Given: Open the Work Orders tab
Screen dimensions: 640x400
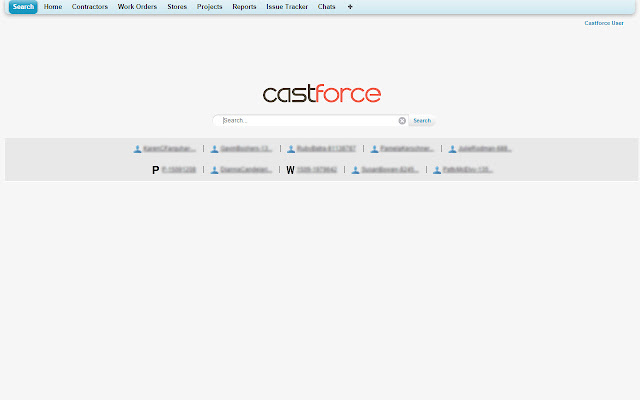Looking at the screenshot, I should click(137, 7).
